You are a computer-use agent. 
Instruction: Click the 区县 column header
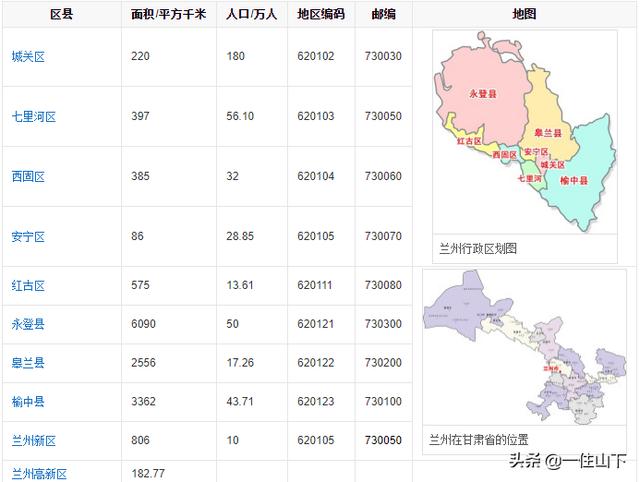point(62,14)
